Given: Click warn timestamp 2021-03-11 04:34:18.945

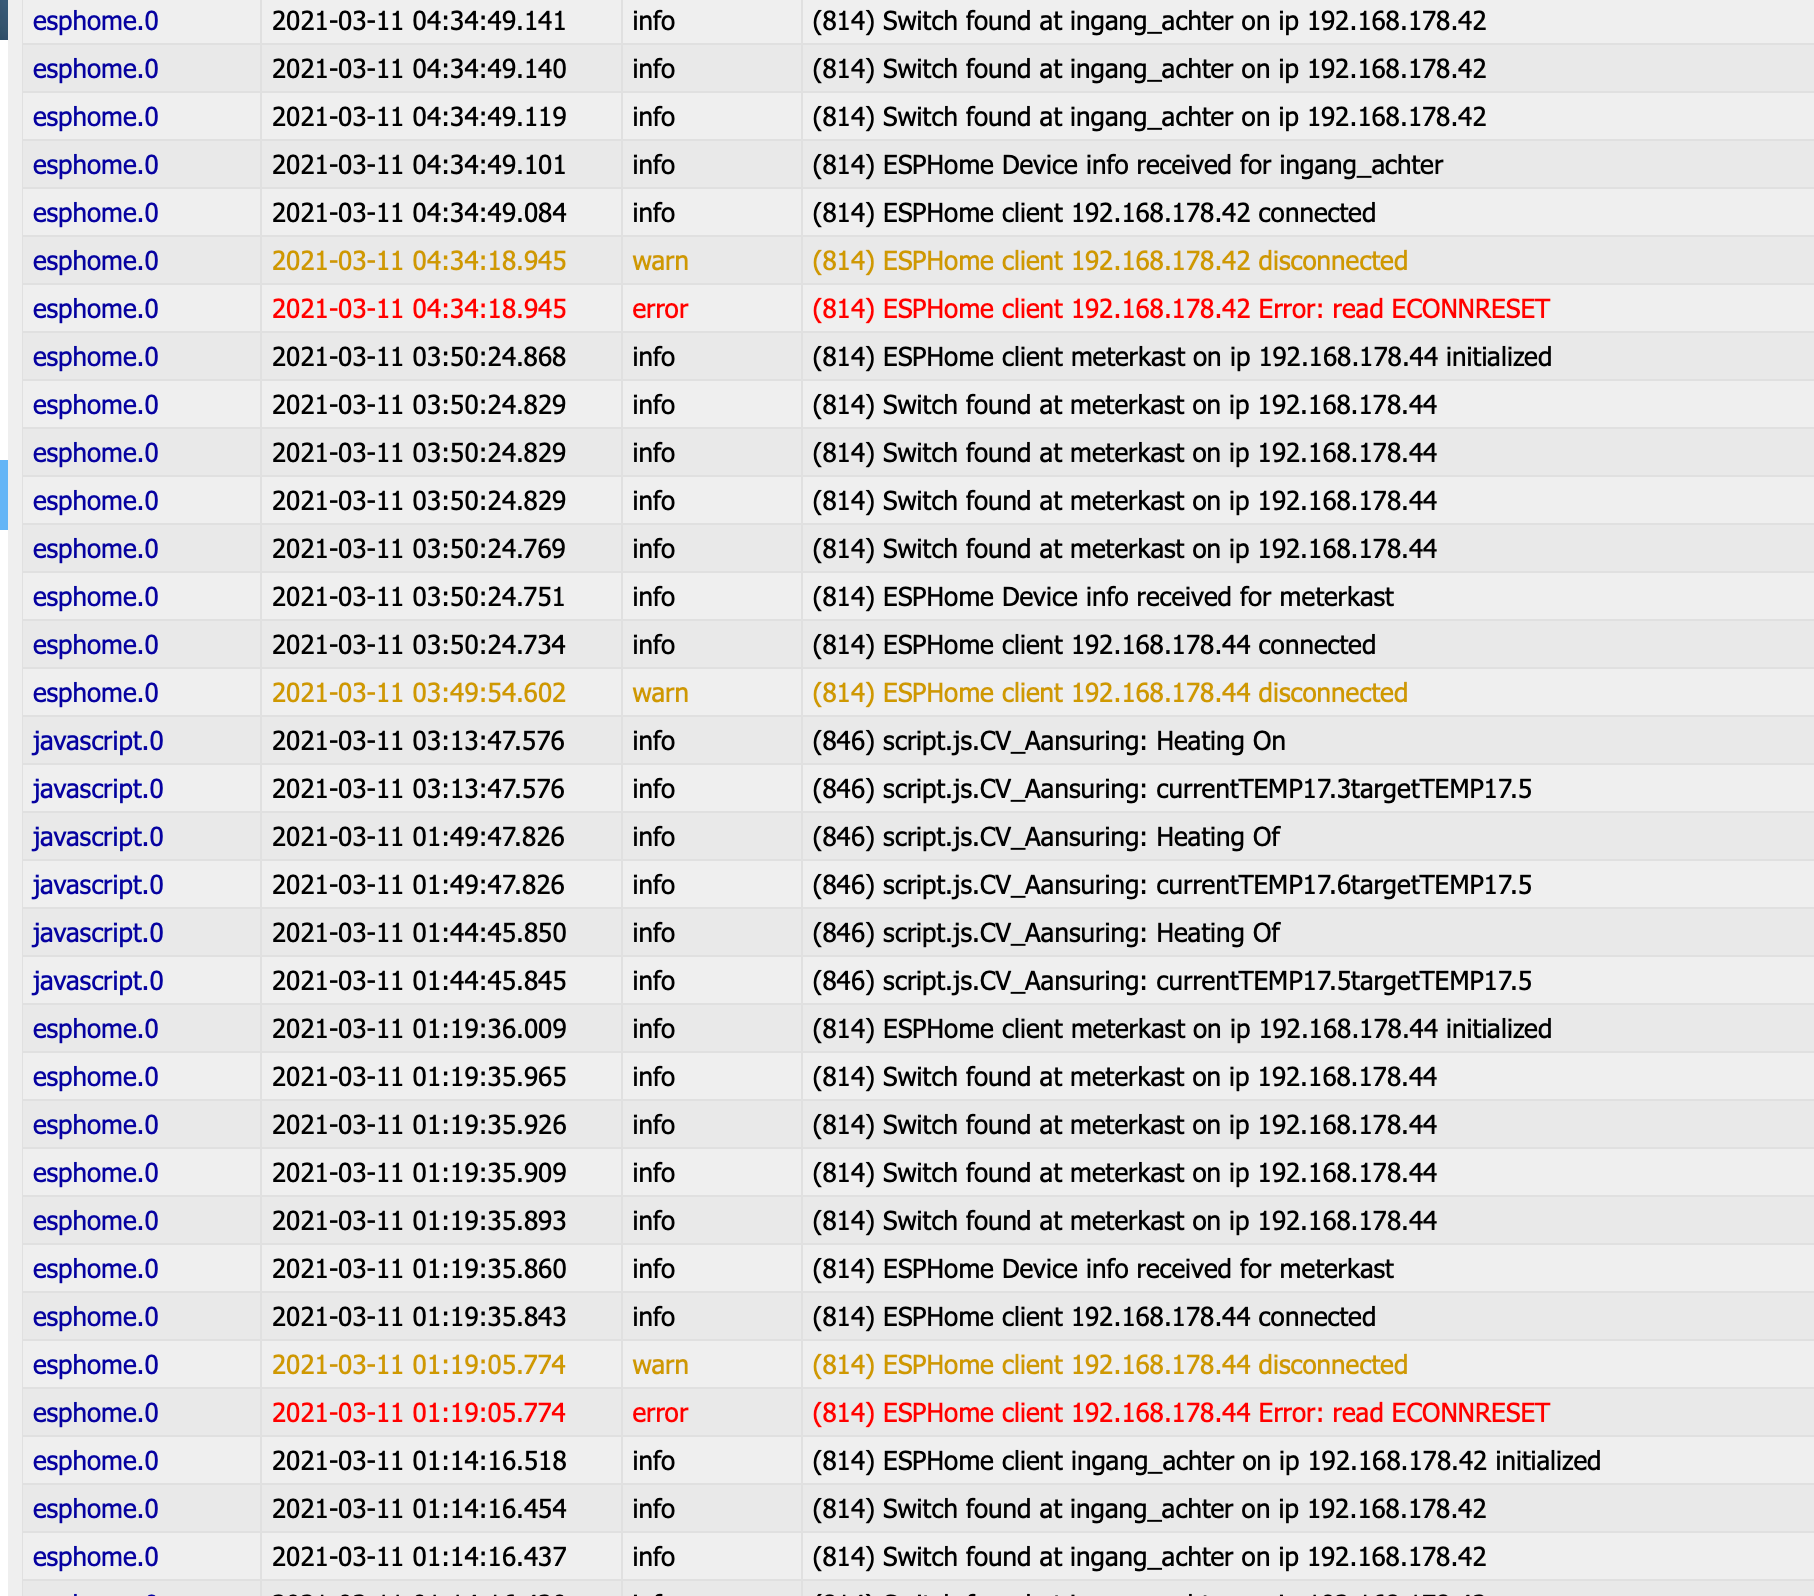Looking at the screenshot, I should (x=419, y=261).
